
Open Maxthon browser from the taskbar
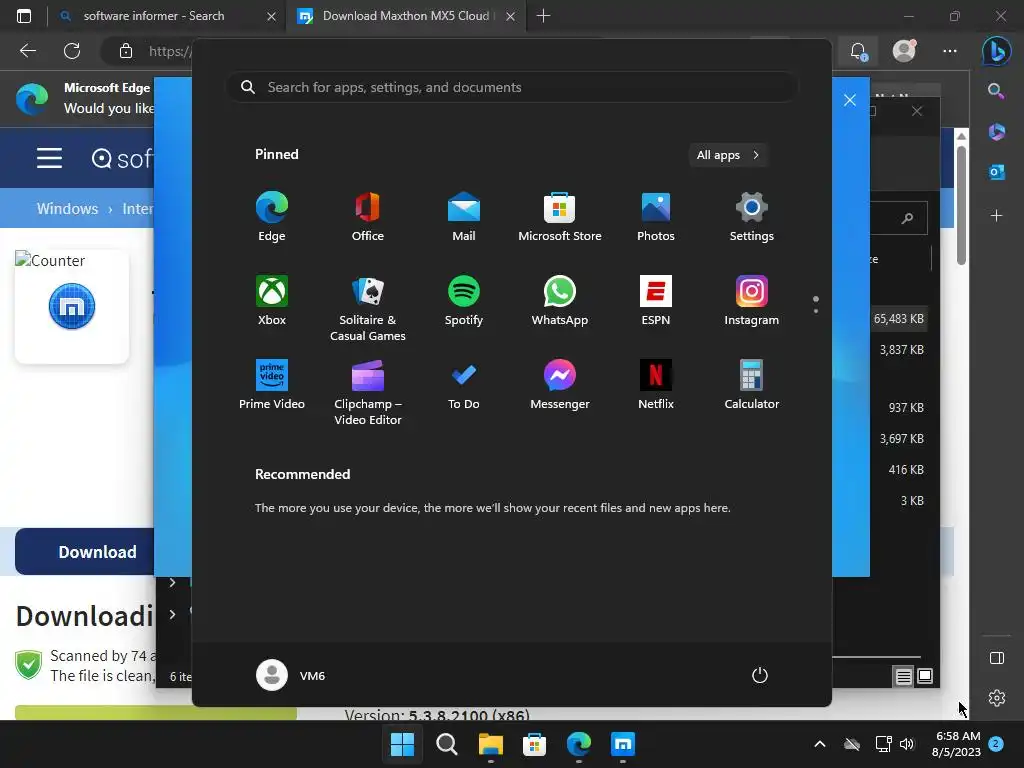tap(623, 744)
